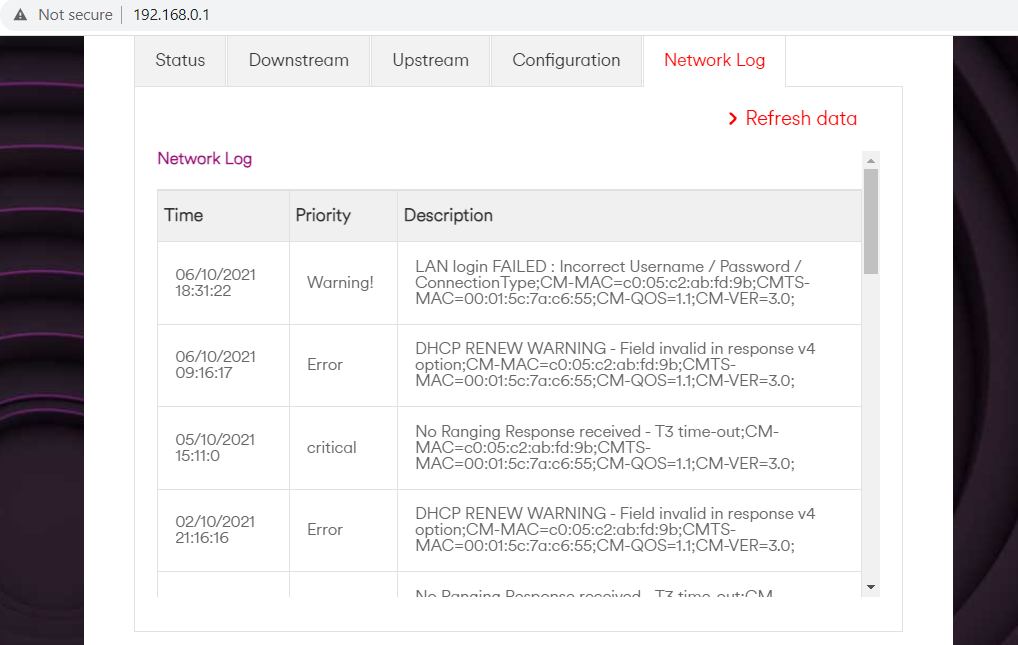1018x645 pixels.
Task: Switch to the Downstream tab
Action: coord(298,60)
